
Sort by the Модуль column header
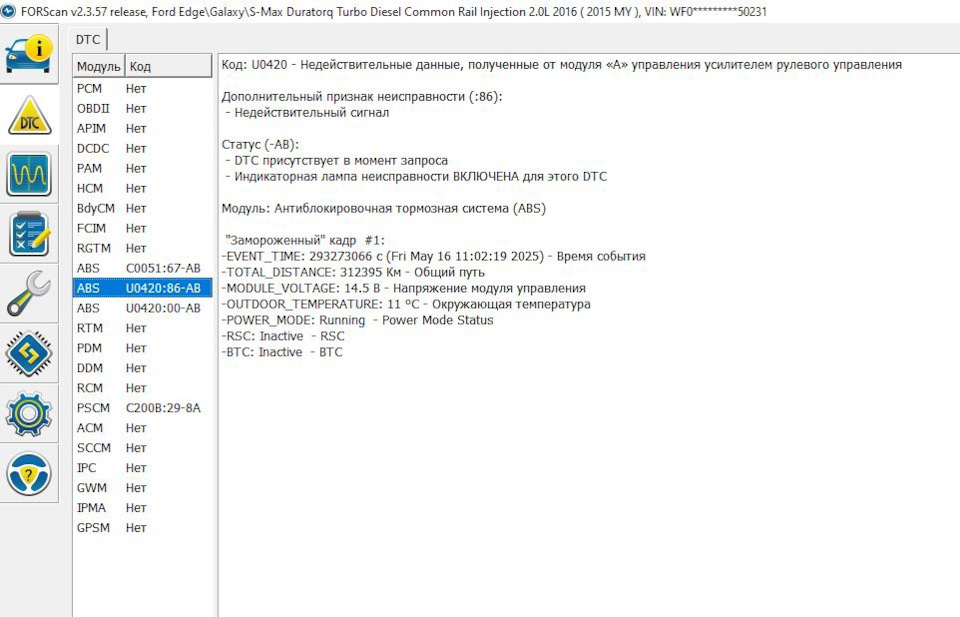[x=99, y=66]
